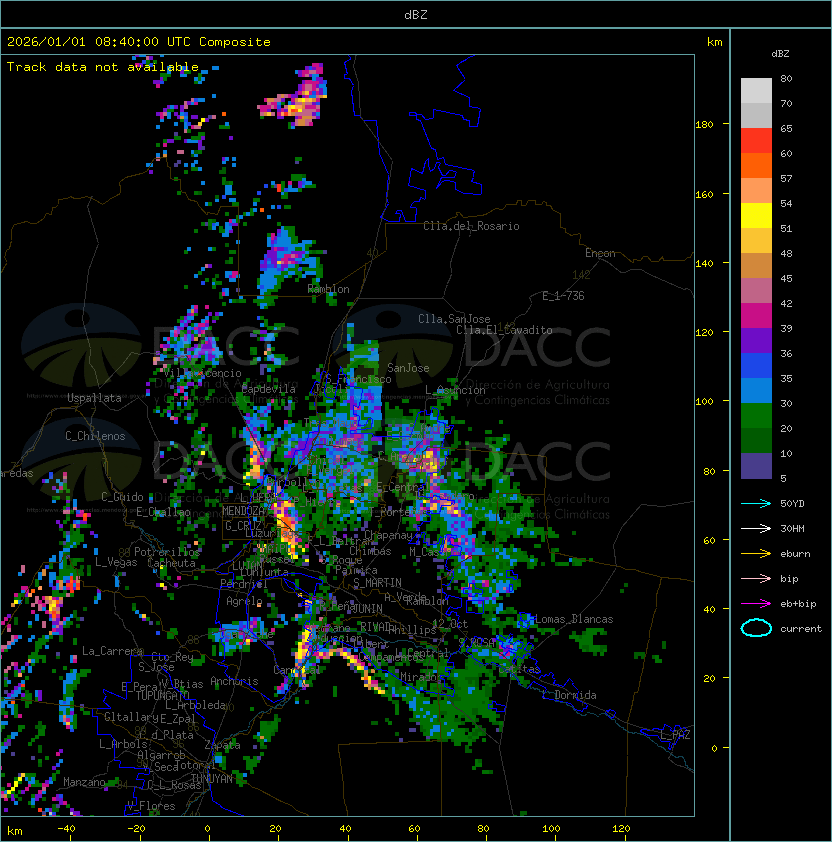Click the magenta 39-42 dBZ swatch
This screenshot has width=832, height=842.
tap(756, 316)
